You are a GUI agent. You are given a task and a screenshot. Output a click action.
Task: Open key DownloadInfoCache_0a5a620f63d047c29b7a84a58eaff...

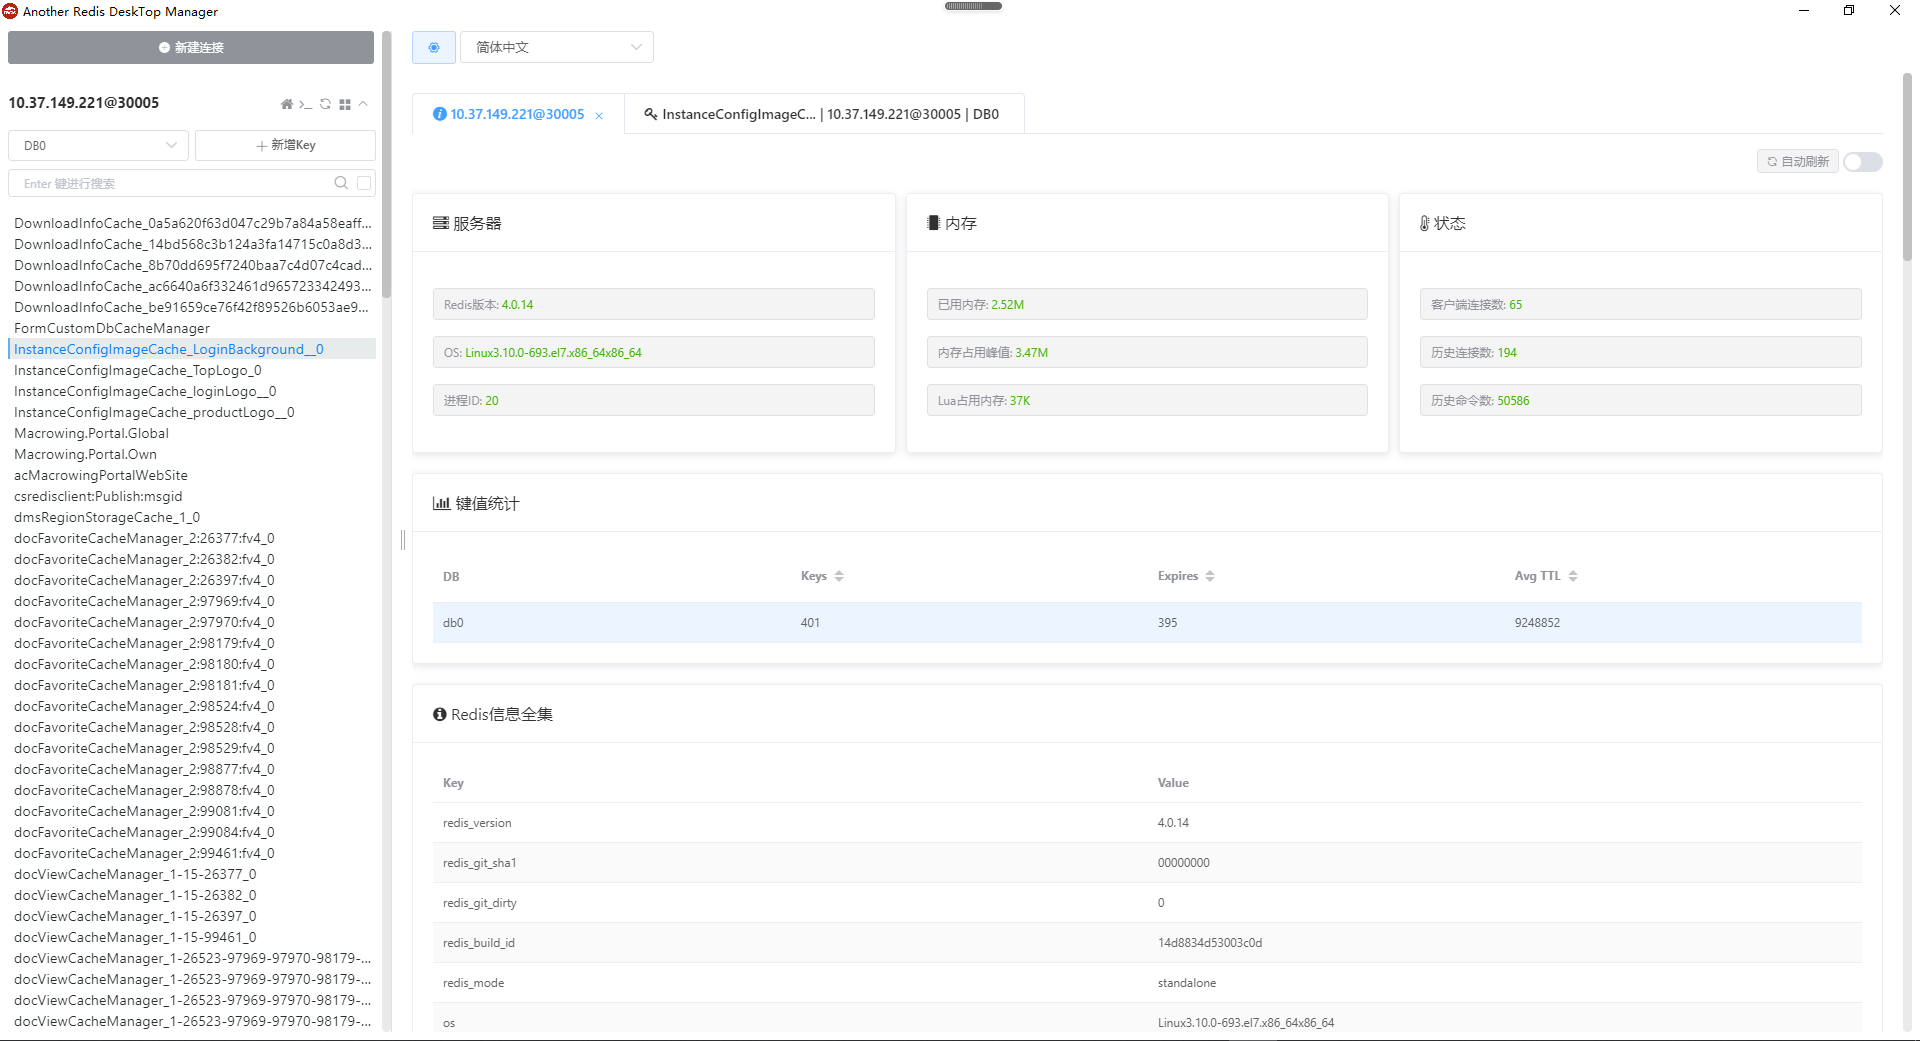(x=192, y=223)
